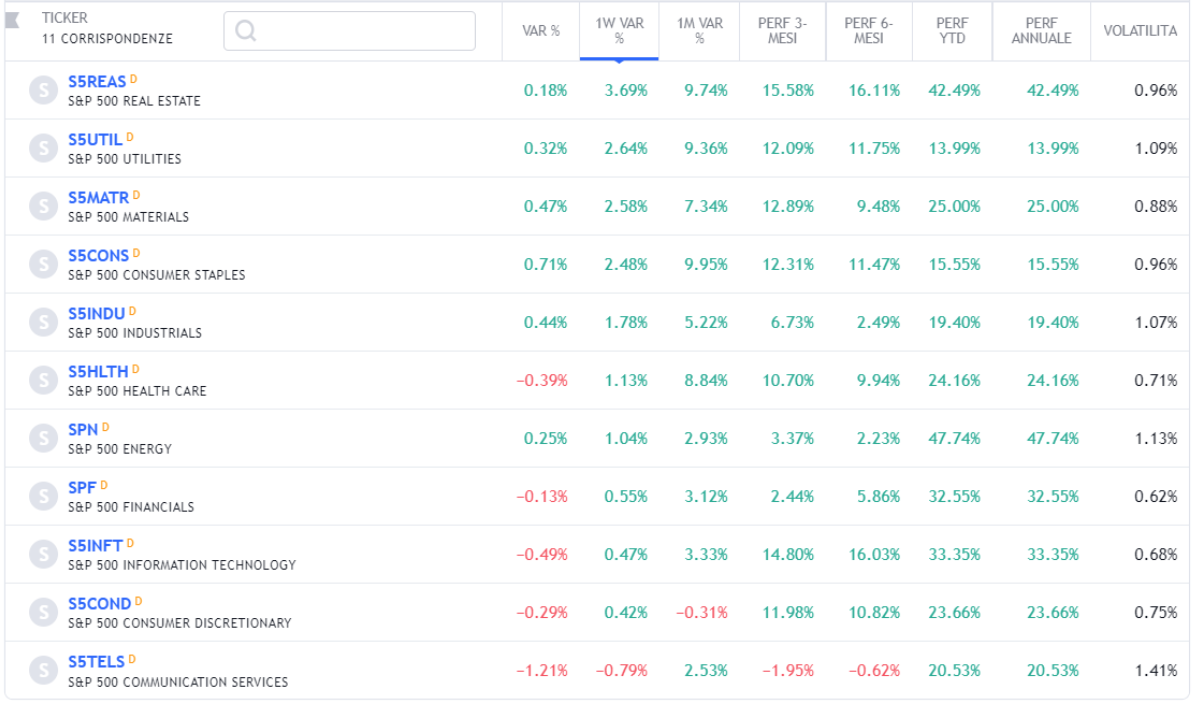The height and width of the screenshot is (706, 1194).
Task: Open the S5COND ticker link
Action: point(99,604)
